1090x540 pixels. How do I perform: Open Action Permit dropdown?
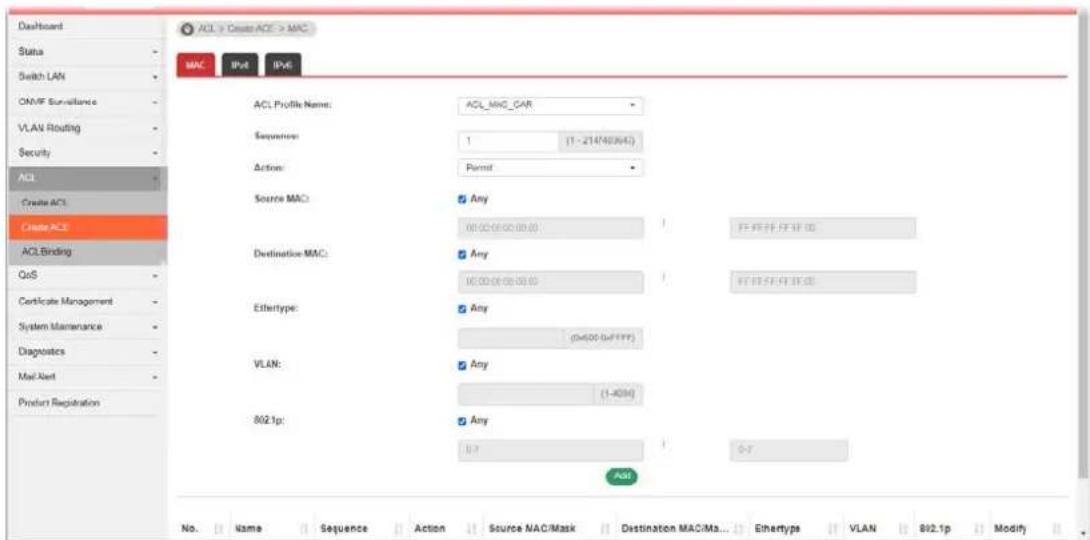point(550,168)
